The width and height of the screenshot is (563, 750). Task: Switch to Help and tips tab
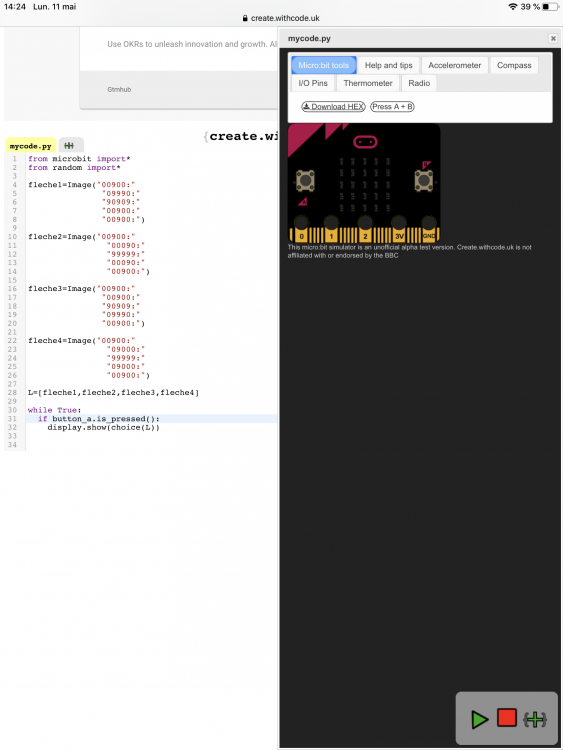(388, 65)
